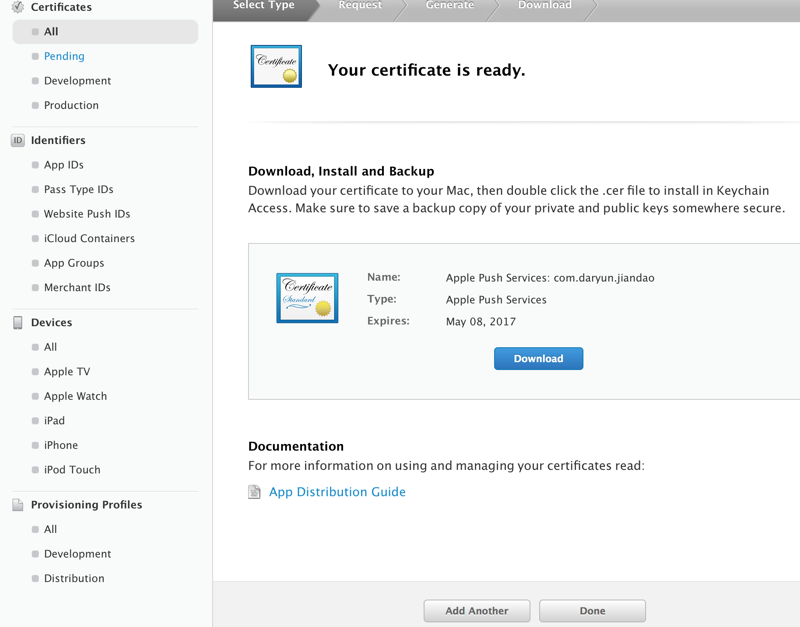Screen dimensions: 800x627
Task: Show Apple TV devices
Action: (67, 371)
